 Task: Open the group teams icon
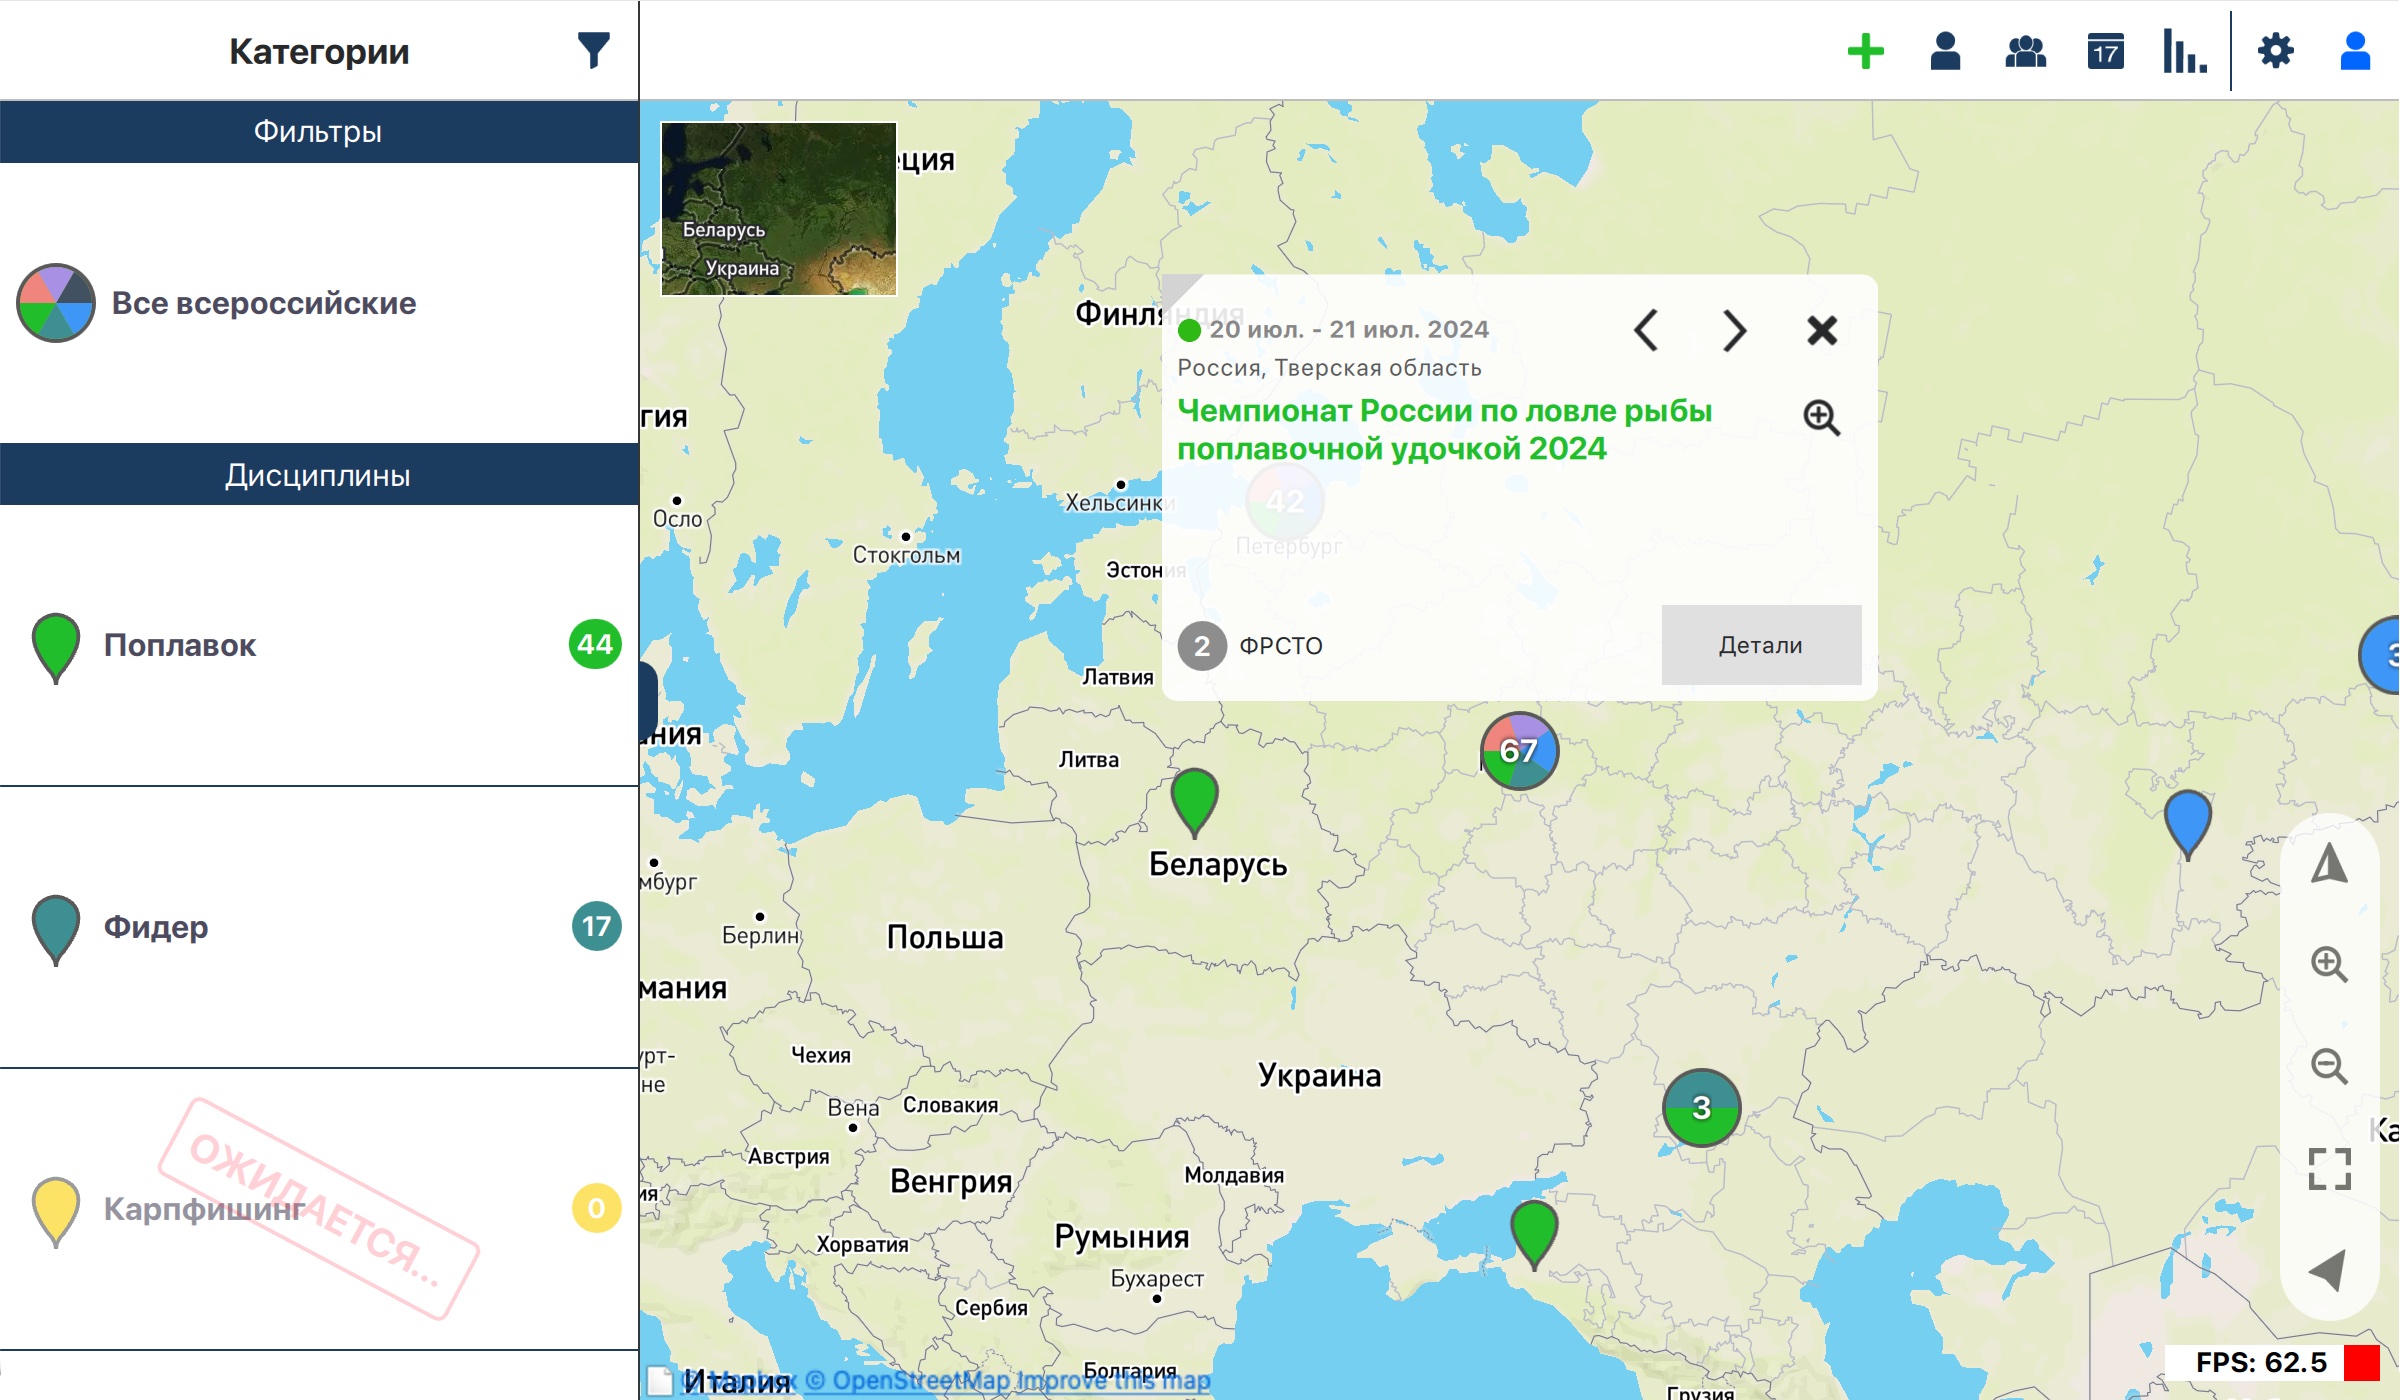tap(2025, 51)
